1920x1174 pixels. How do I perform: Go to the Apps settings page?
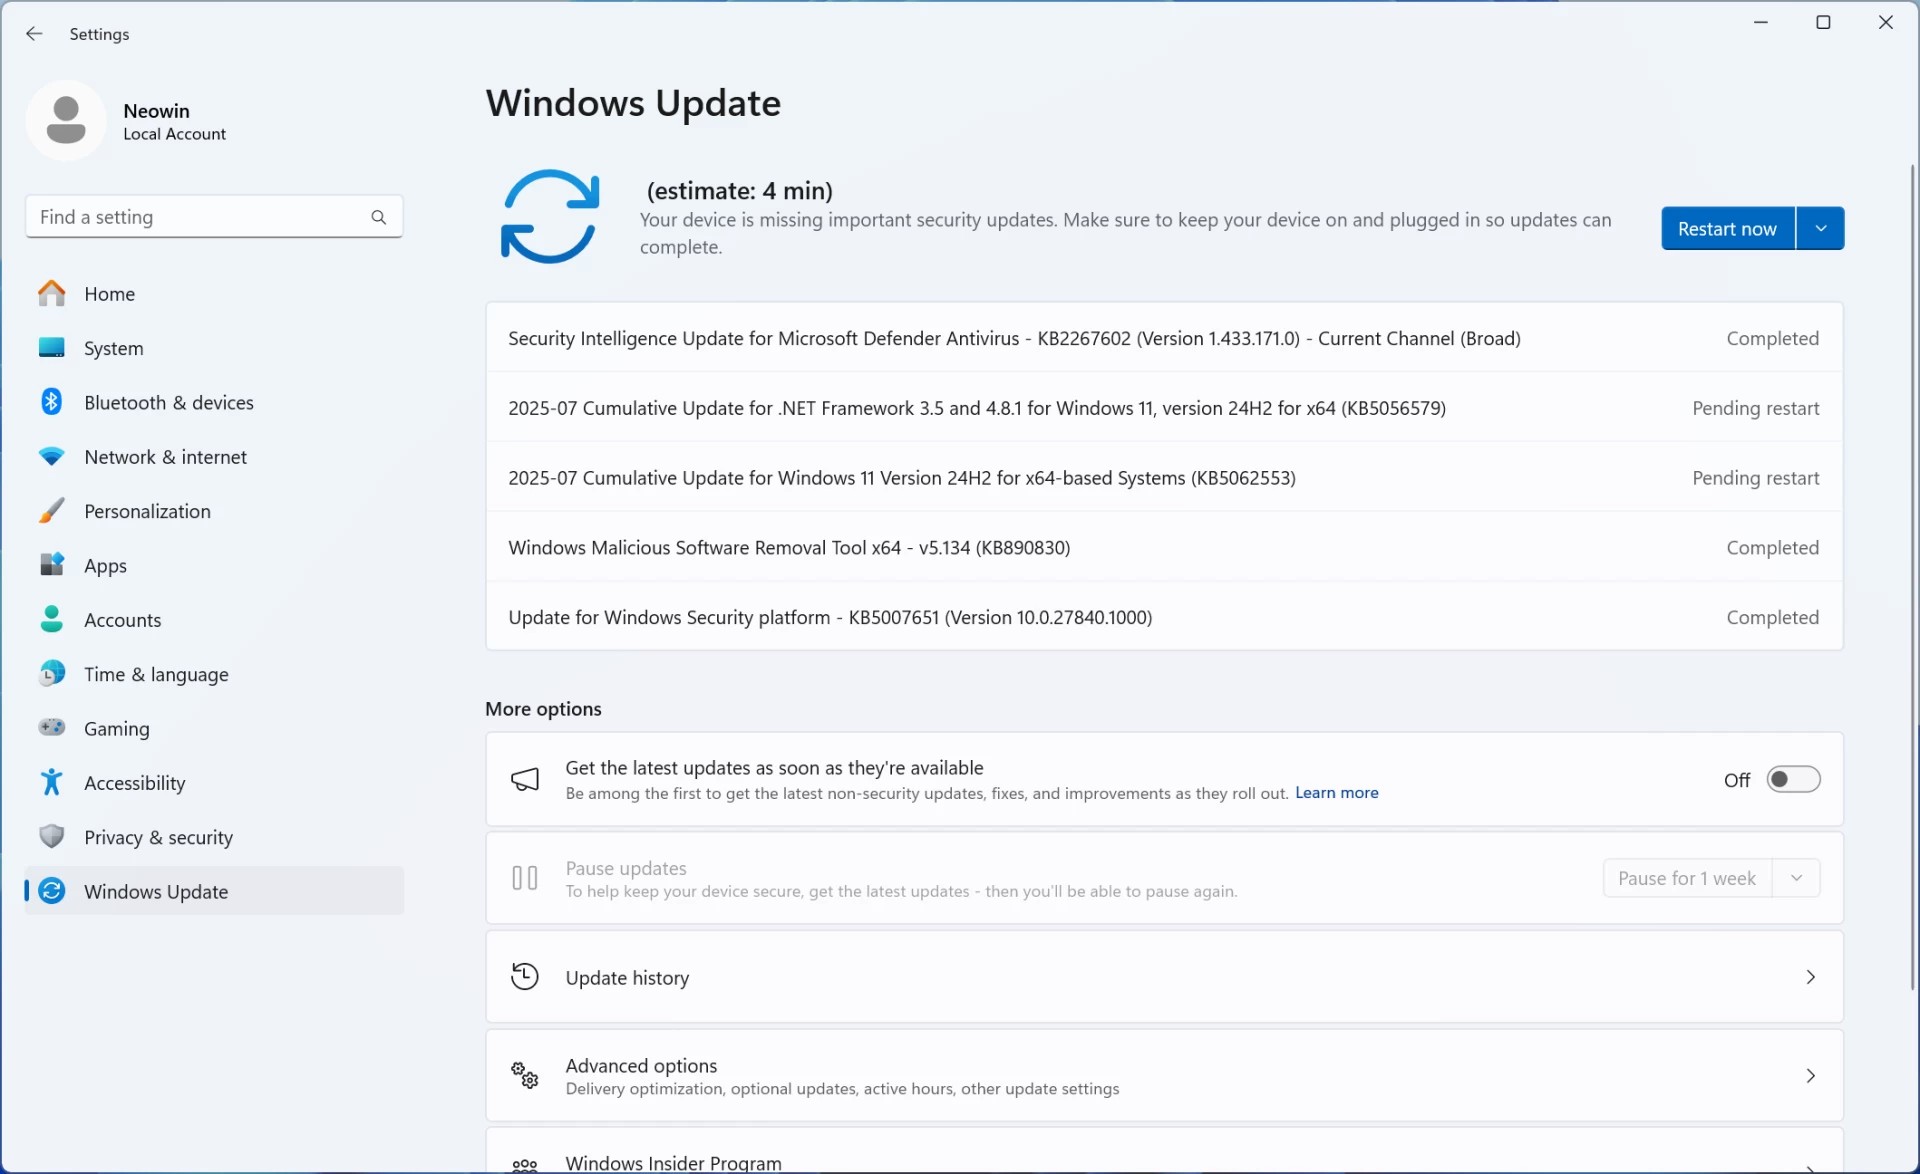[x=105, y=566]
